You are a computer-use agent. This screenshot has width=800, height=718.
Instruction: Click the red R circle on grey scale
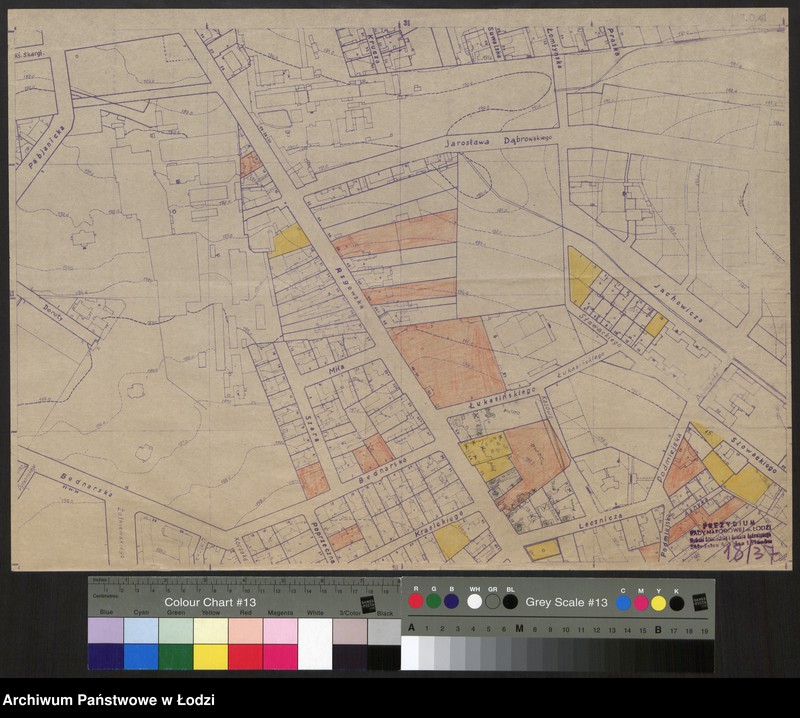pyautogui.click(x=416, y=601)
